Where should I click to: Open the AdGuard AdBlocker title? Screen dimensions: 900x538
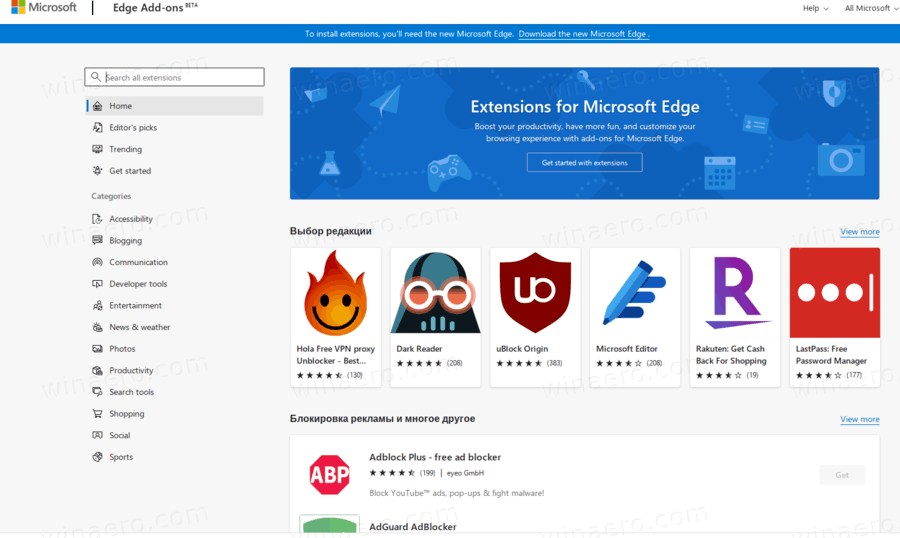pos(413,527)
